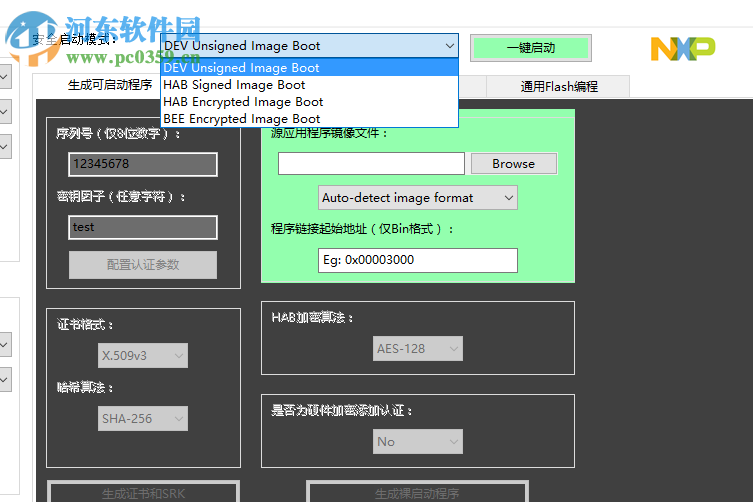This screenshot has height=502, width=753.
Task: Open Auto-detect image format dropdown
Action: tap(418, 198)
